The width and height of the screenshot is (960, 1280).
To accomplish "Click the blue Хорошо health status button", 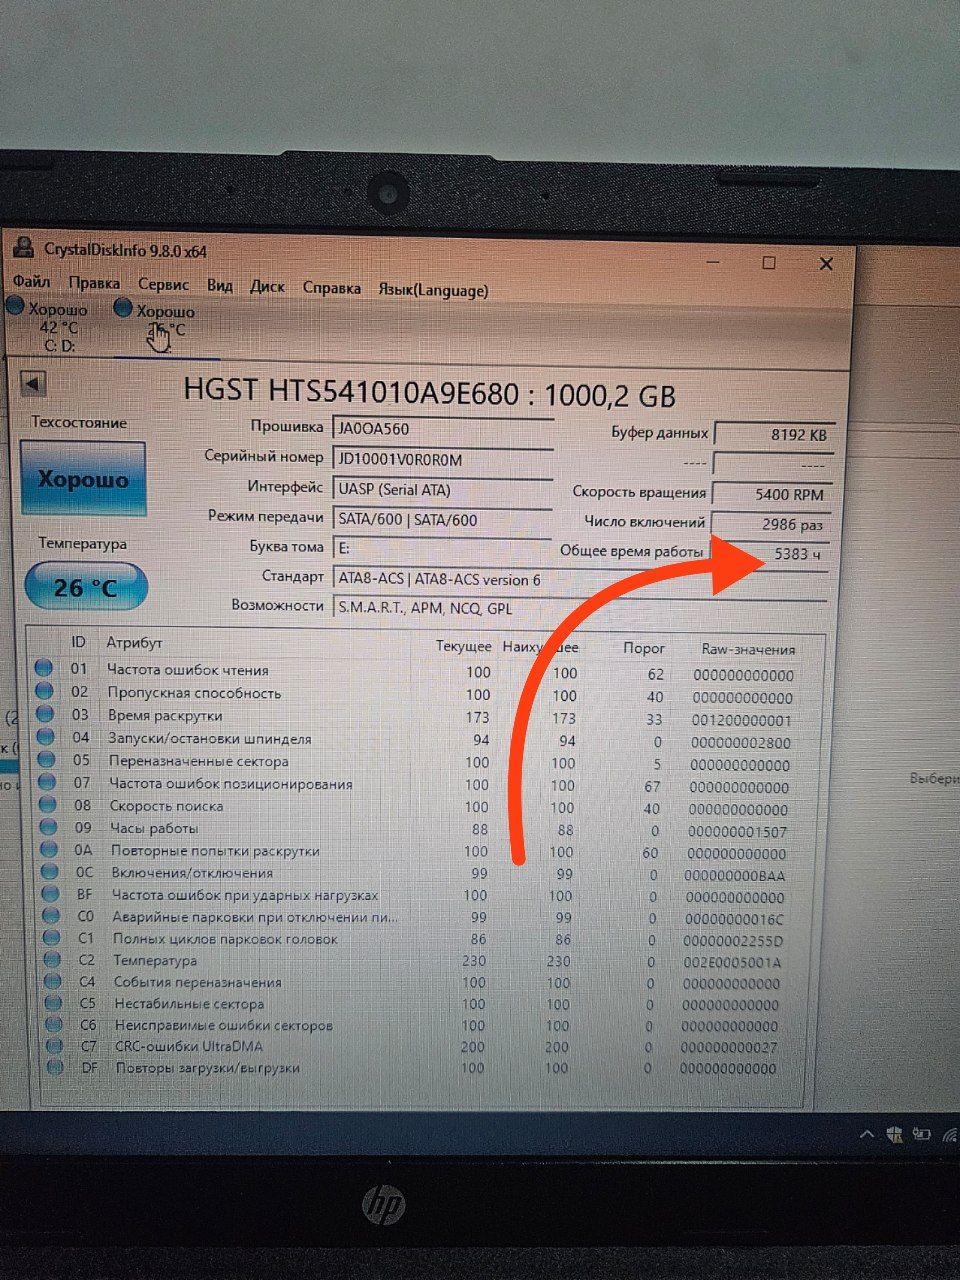I will pyautogui.click(x=83, y=479).
